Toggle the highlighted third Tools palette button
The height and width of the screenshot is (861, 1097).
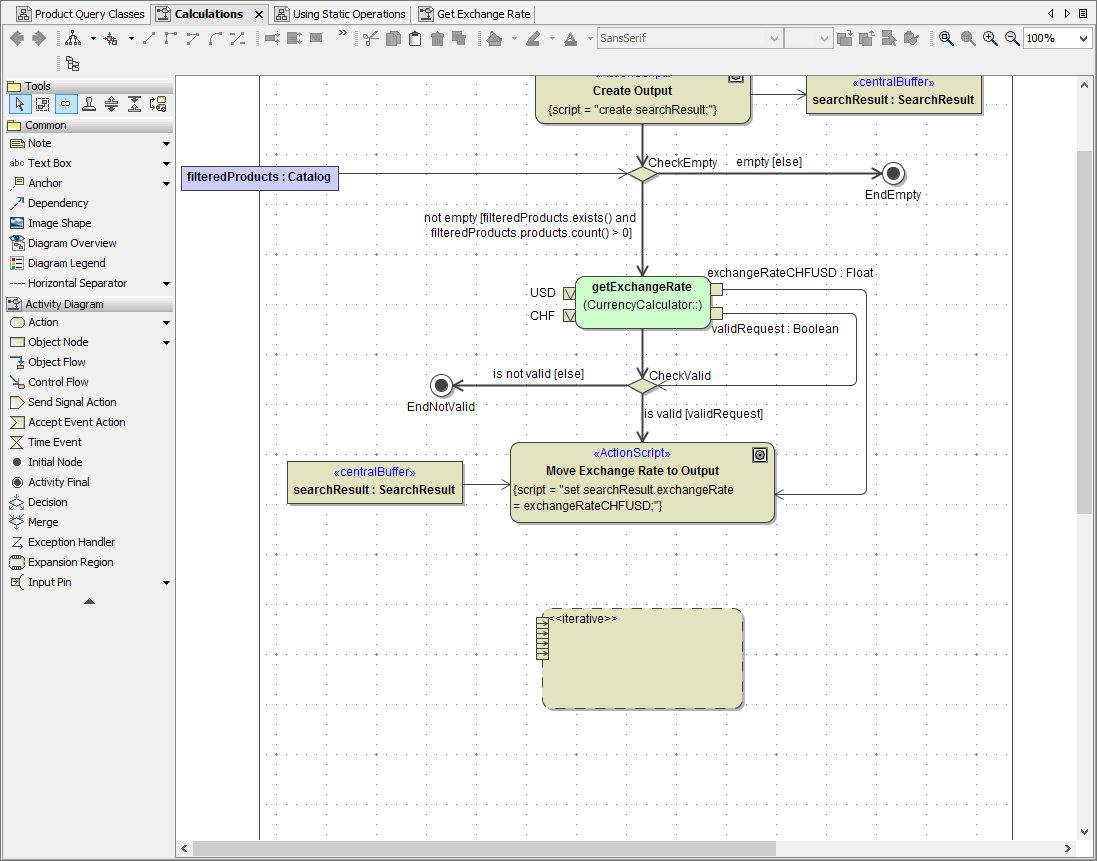[x=65, y=104]
